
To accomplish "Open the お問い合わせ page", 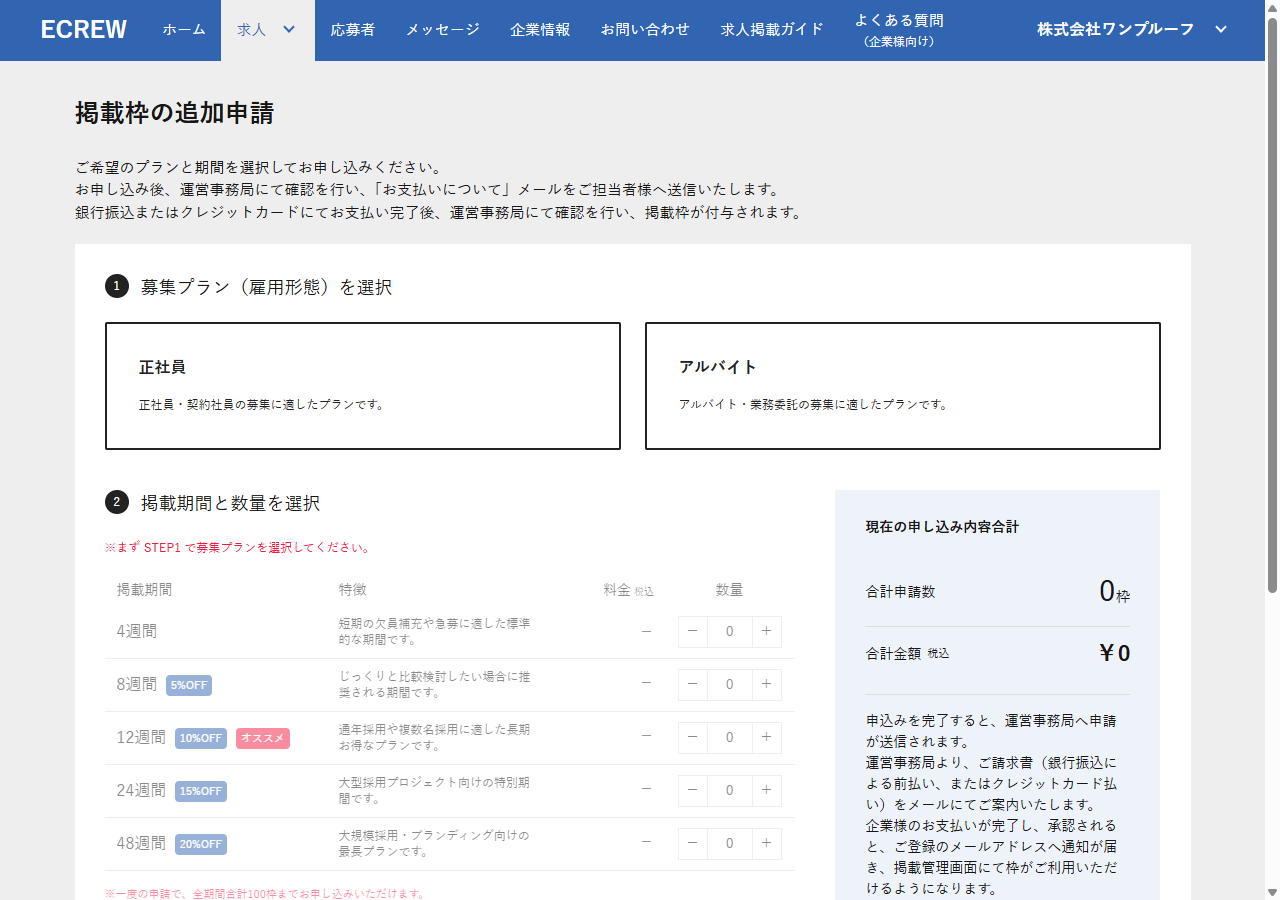I will pos(645,30).
